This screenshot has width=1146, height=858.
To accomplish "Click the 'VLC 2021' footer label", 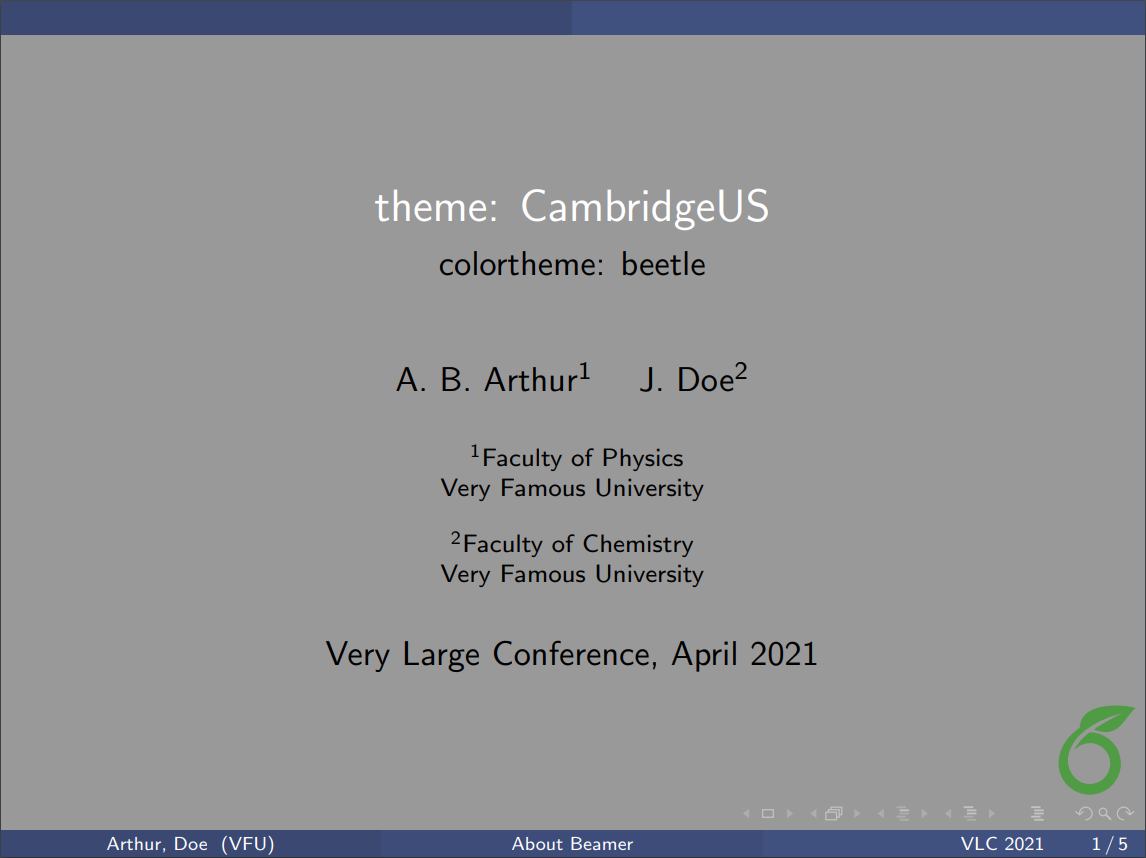I will coord(1003,844).
